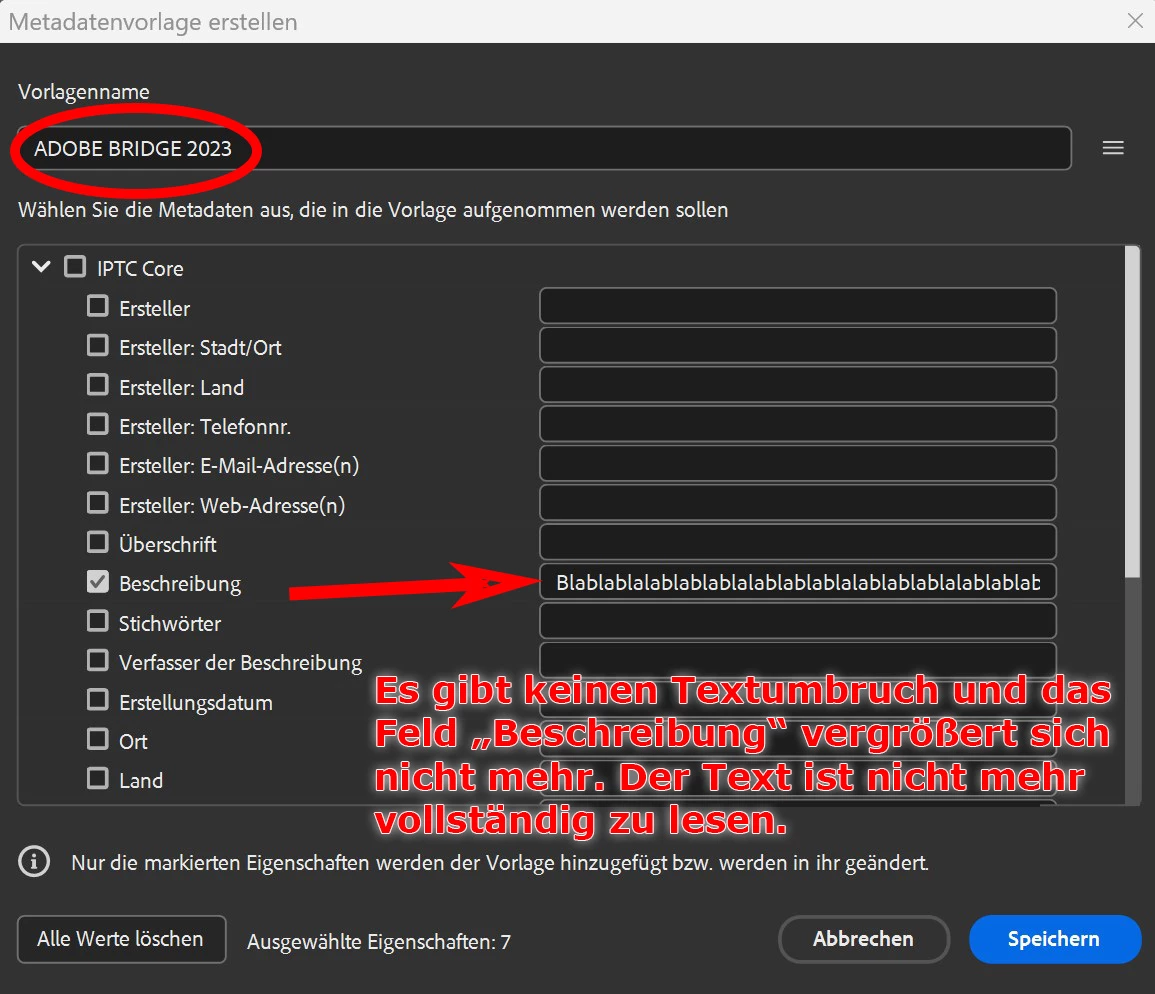The image size is (1155, 994).
Task: Enable the Ersteller: Telefonnr. checkbox
Action: (x=97, y=424)
